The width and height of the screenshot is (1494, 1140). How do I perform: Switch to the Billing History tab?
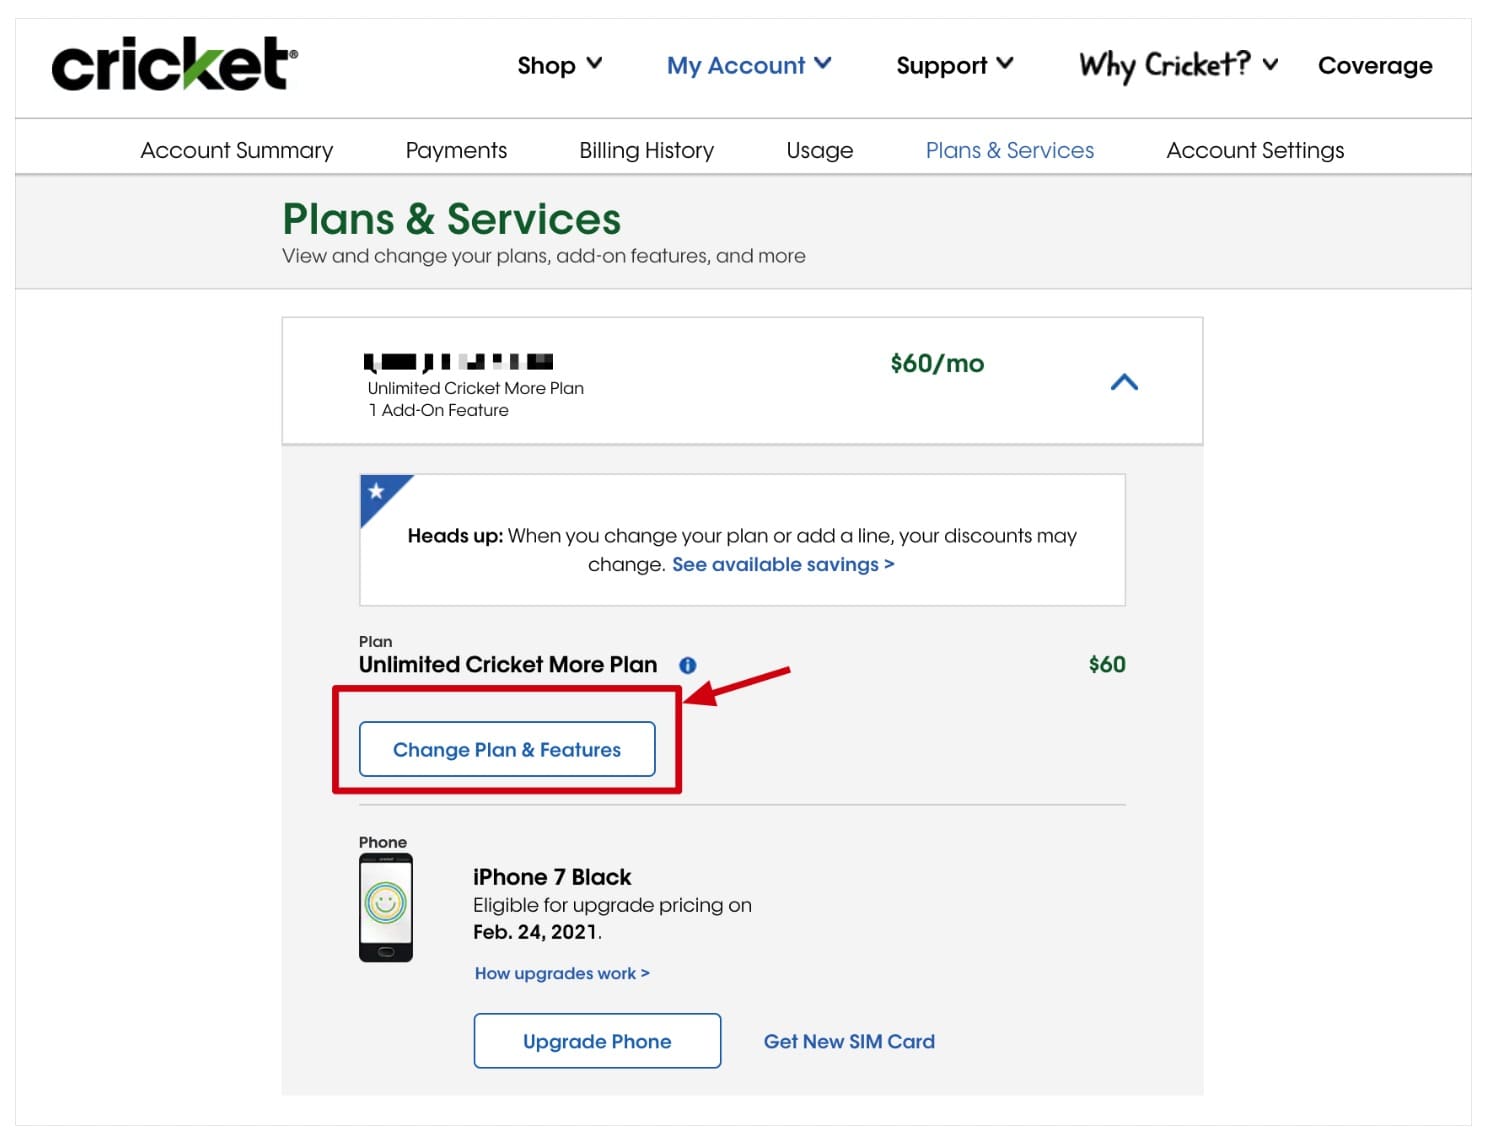646,150
